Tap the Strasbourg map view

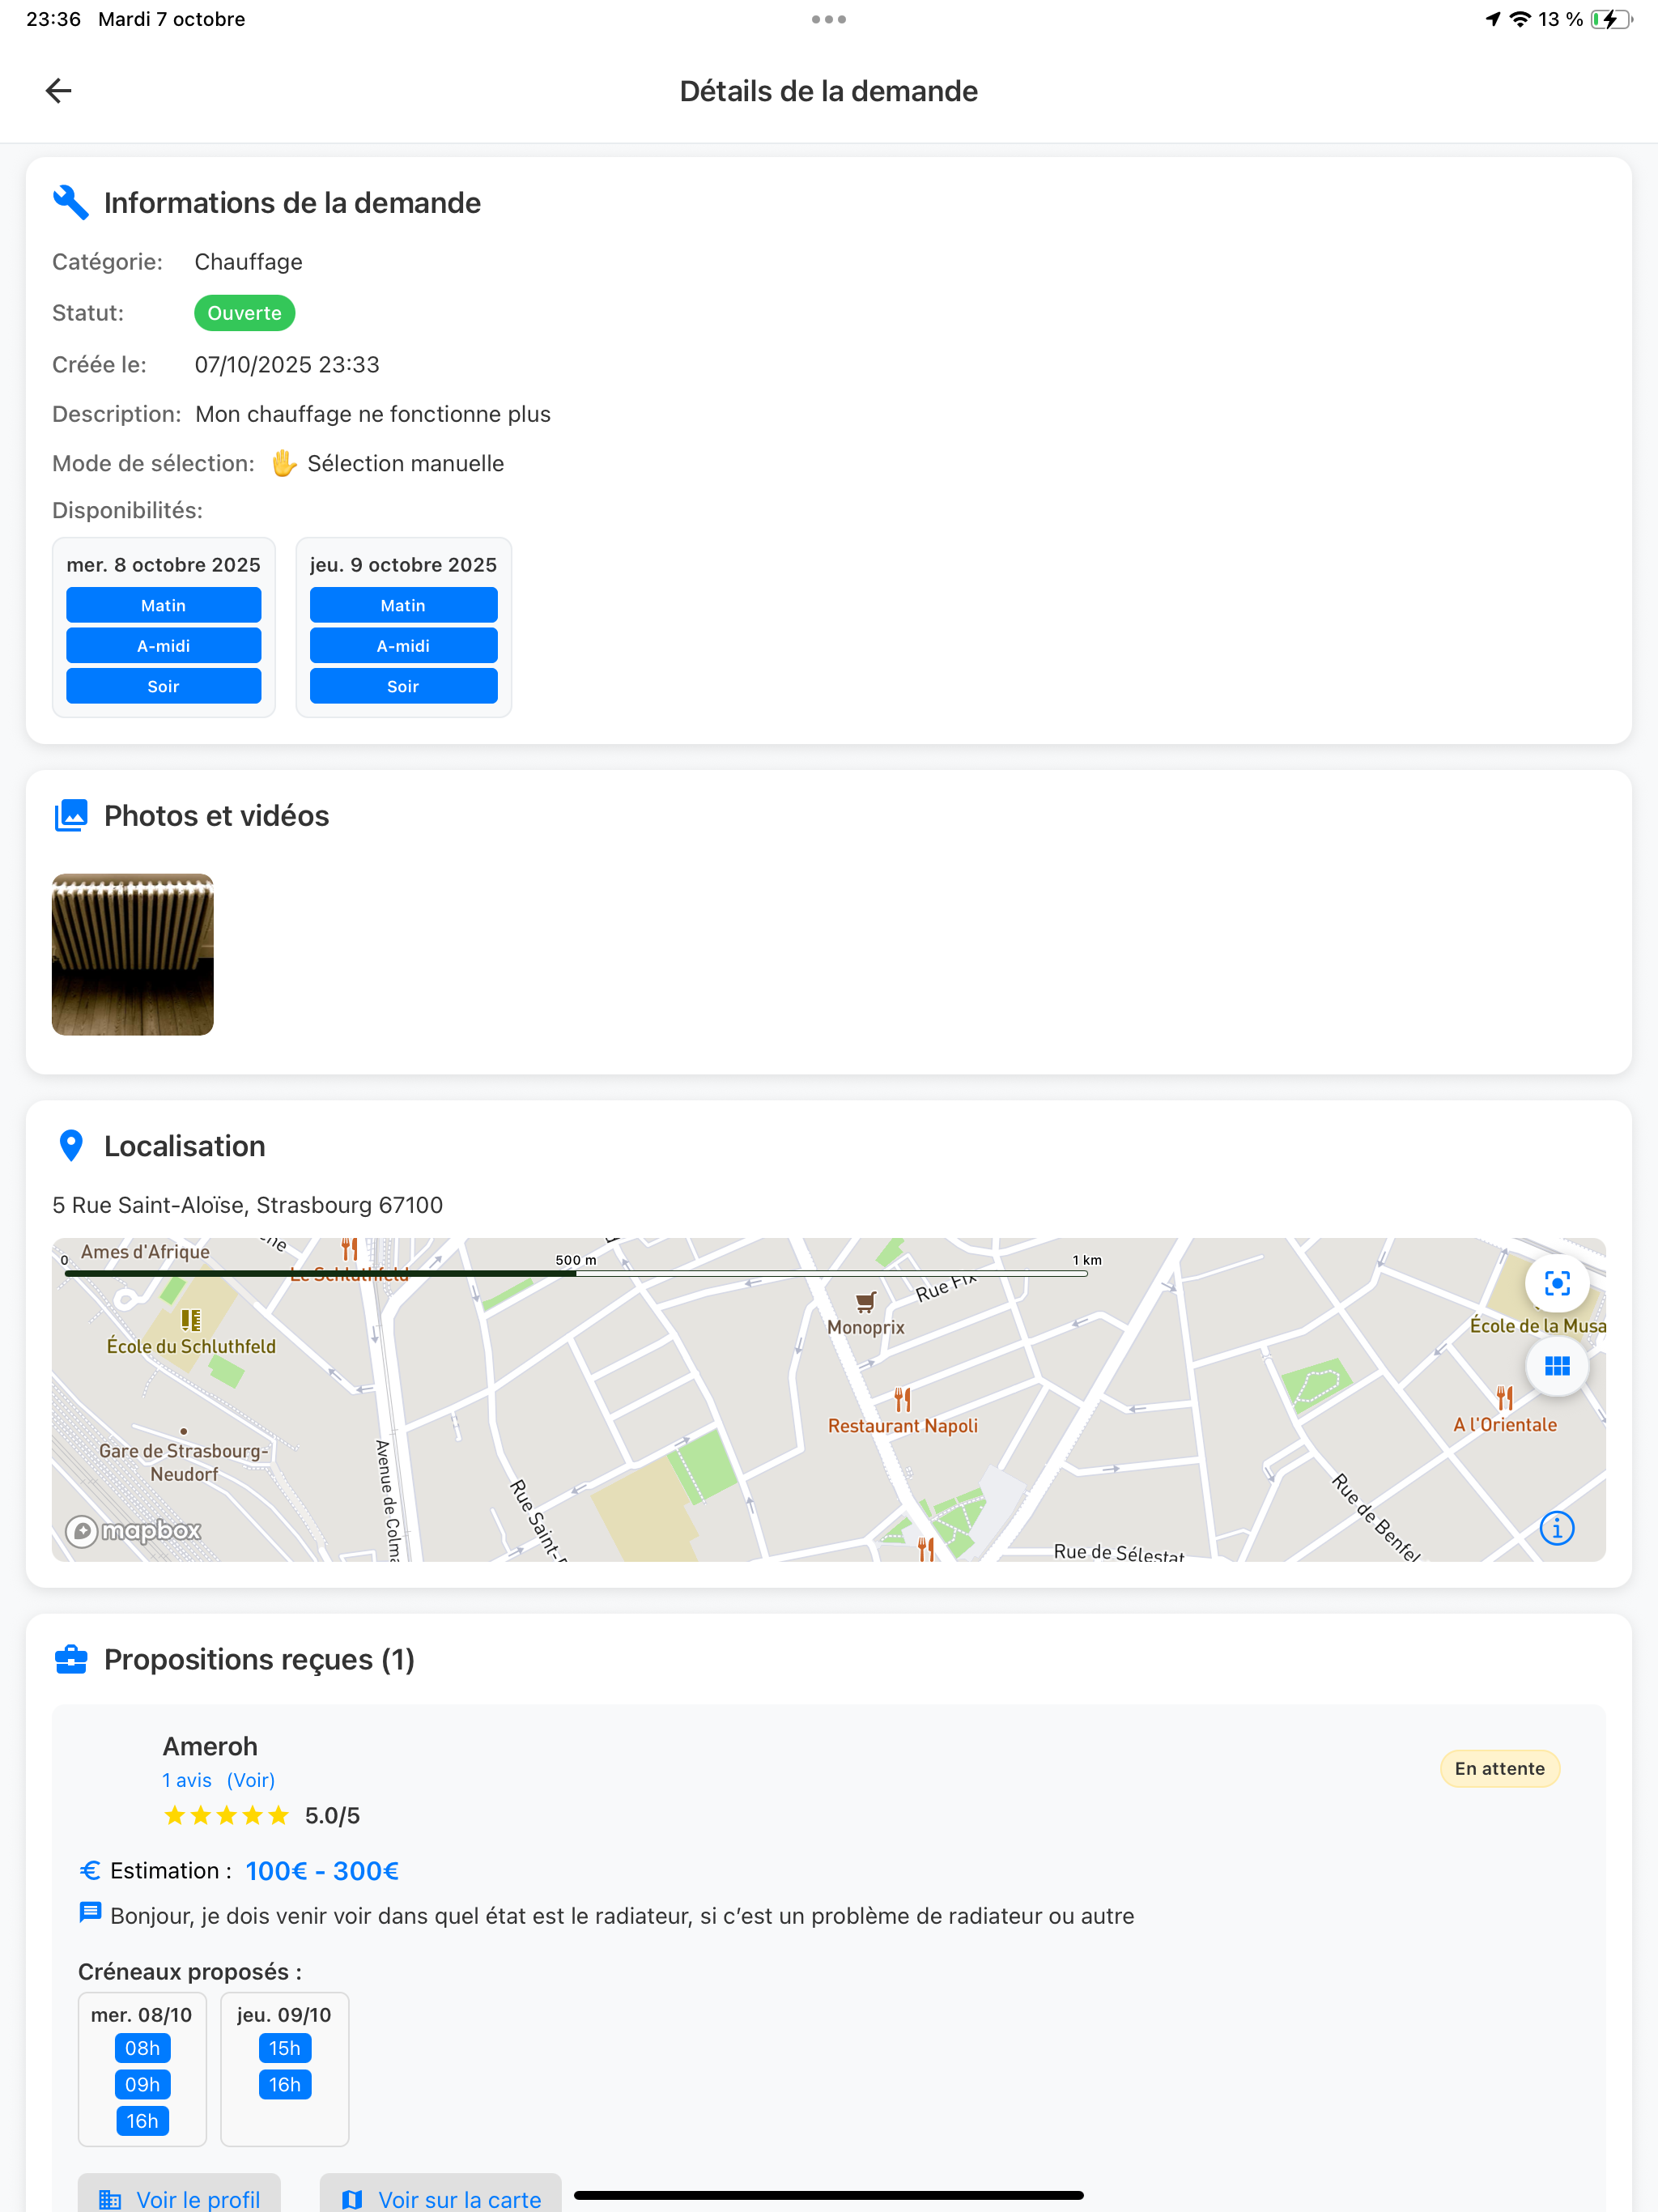point(829,1400)
